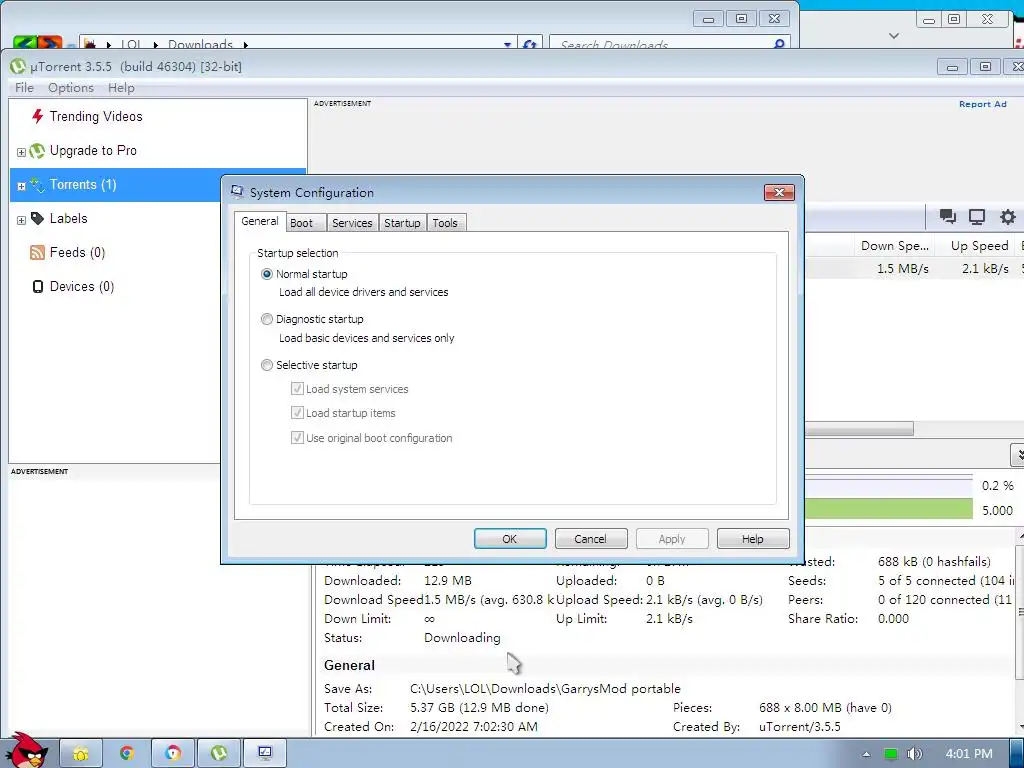Open the Explorer address bar dropdown arrow
Image resolution: width=1024 pixels, height=768 pixels.
(x=507, y=44)
